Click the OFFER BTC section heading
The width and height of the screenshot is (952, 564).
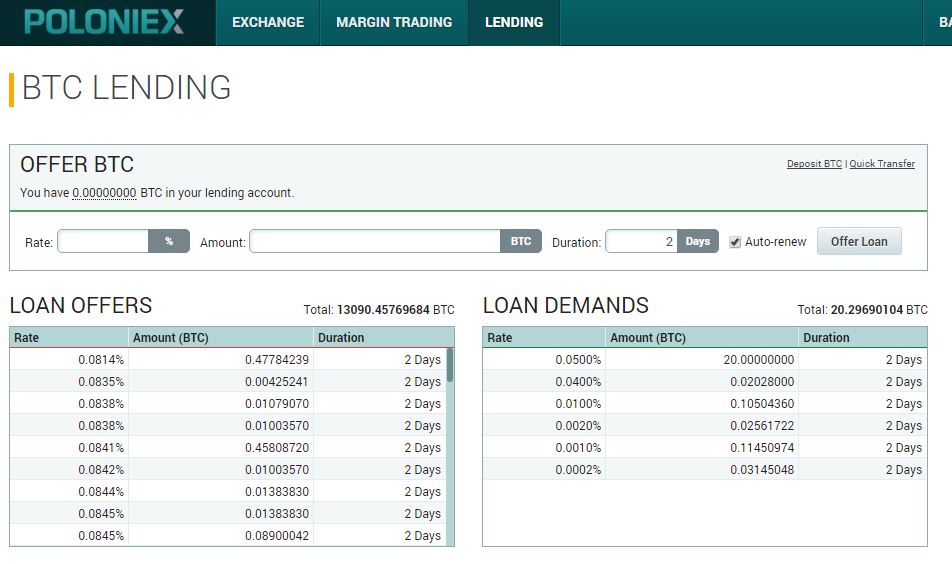click(x=77, y=165)
